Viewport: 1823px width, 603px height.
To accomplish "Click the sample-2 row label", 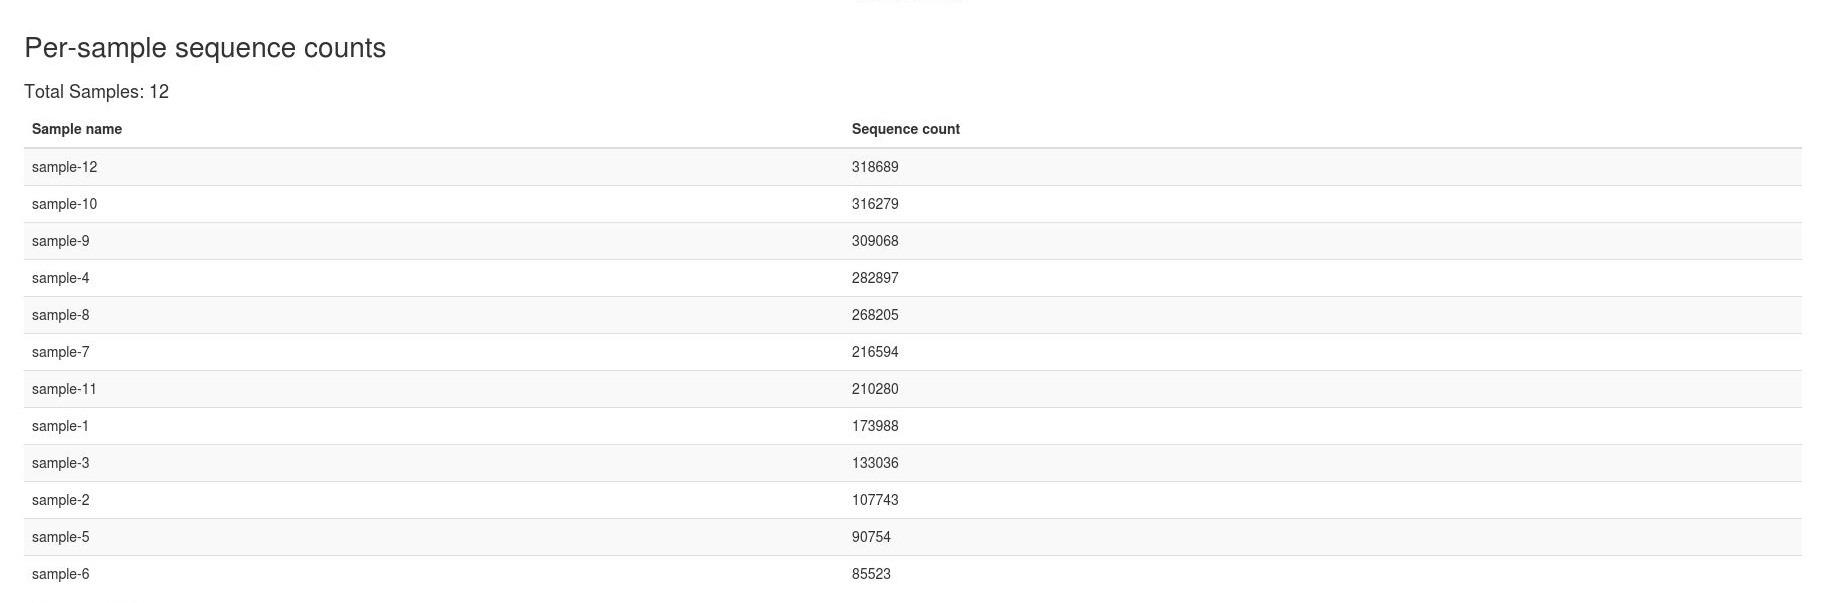I will pos(60,500).
